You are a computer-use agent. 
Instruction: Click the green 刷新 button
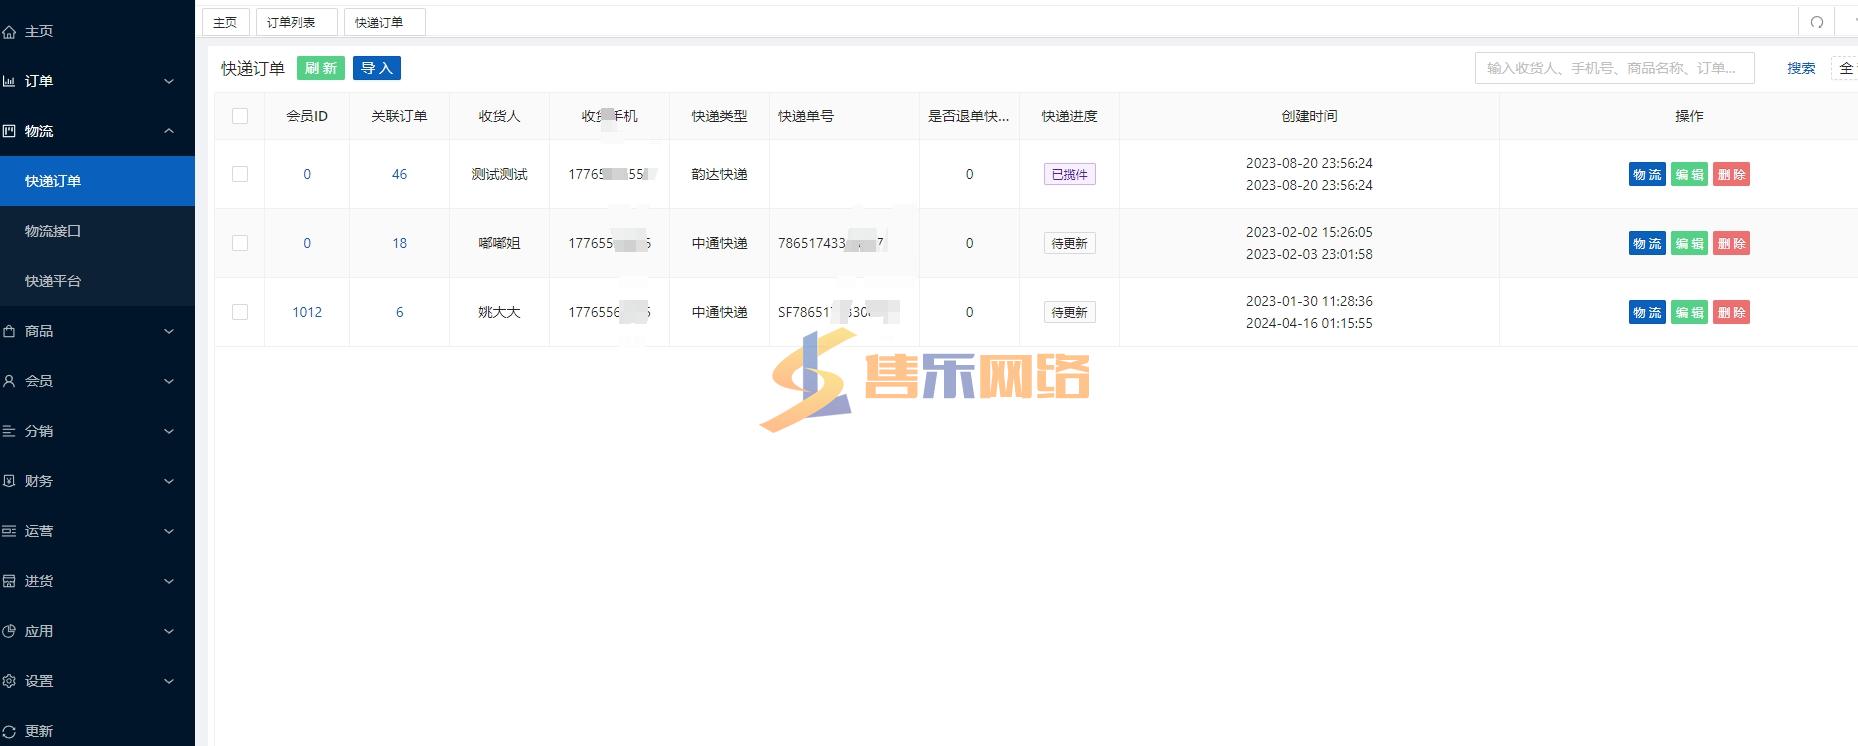pos(321,68)
